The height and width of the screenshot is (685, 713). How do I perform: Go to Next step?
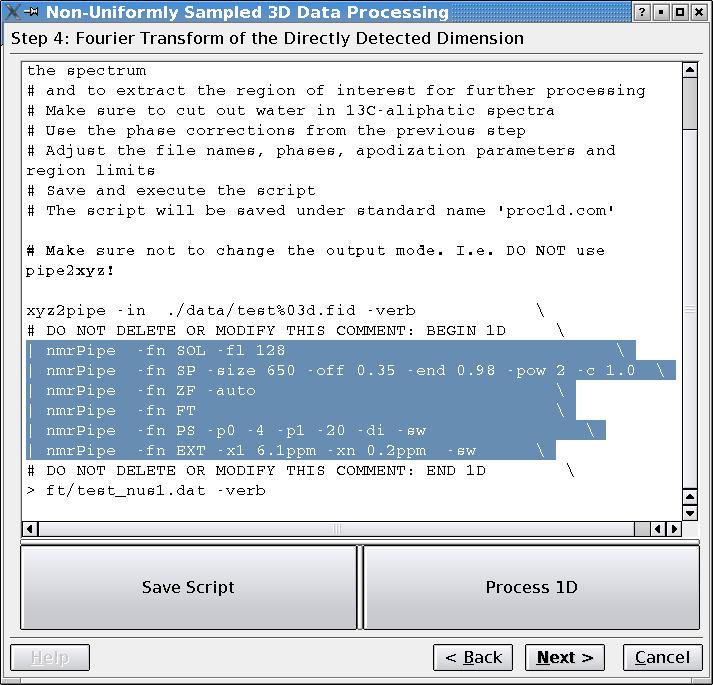tap(565, 657)
